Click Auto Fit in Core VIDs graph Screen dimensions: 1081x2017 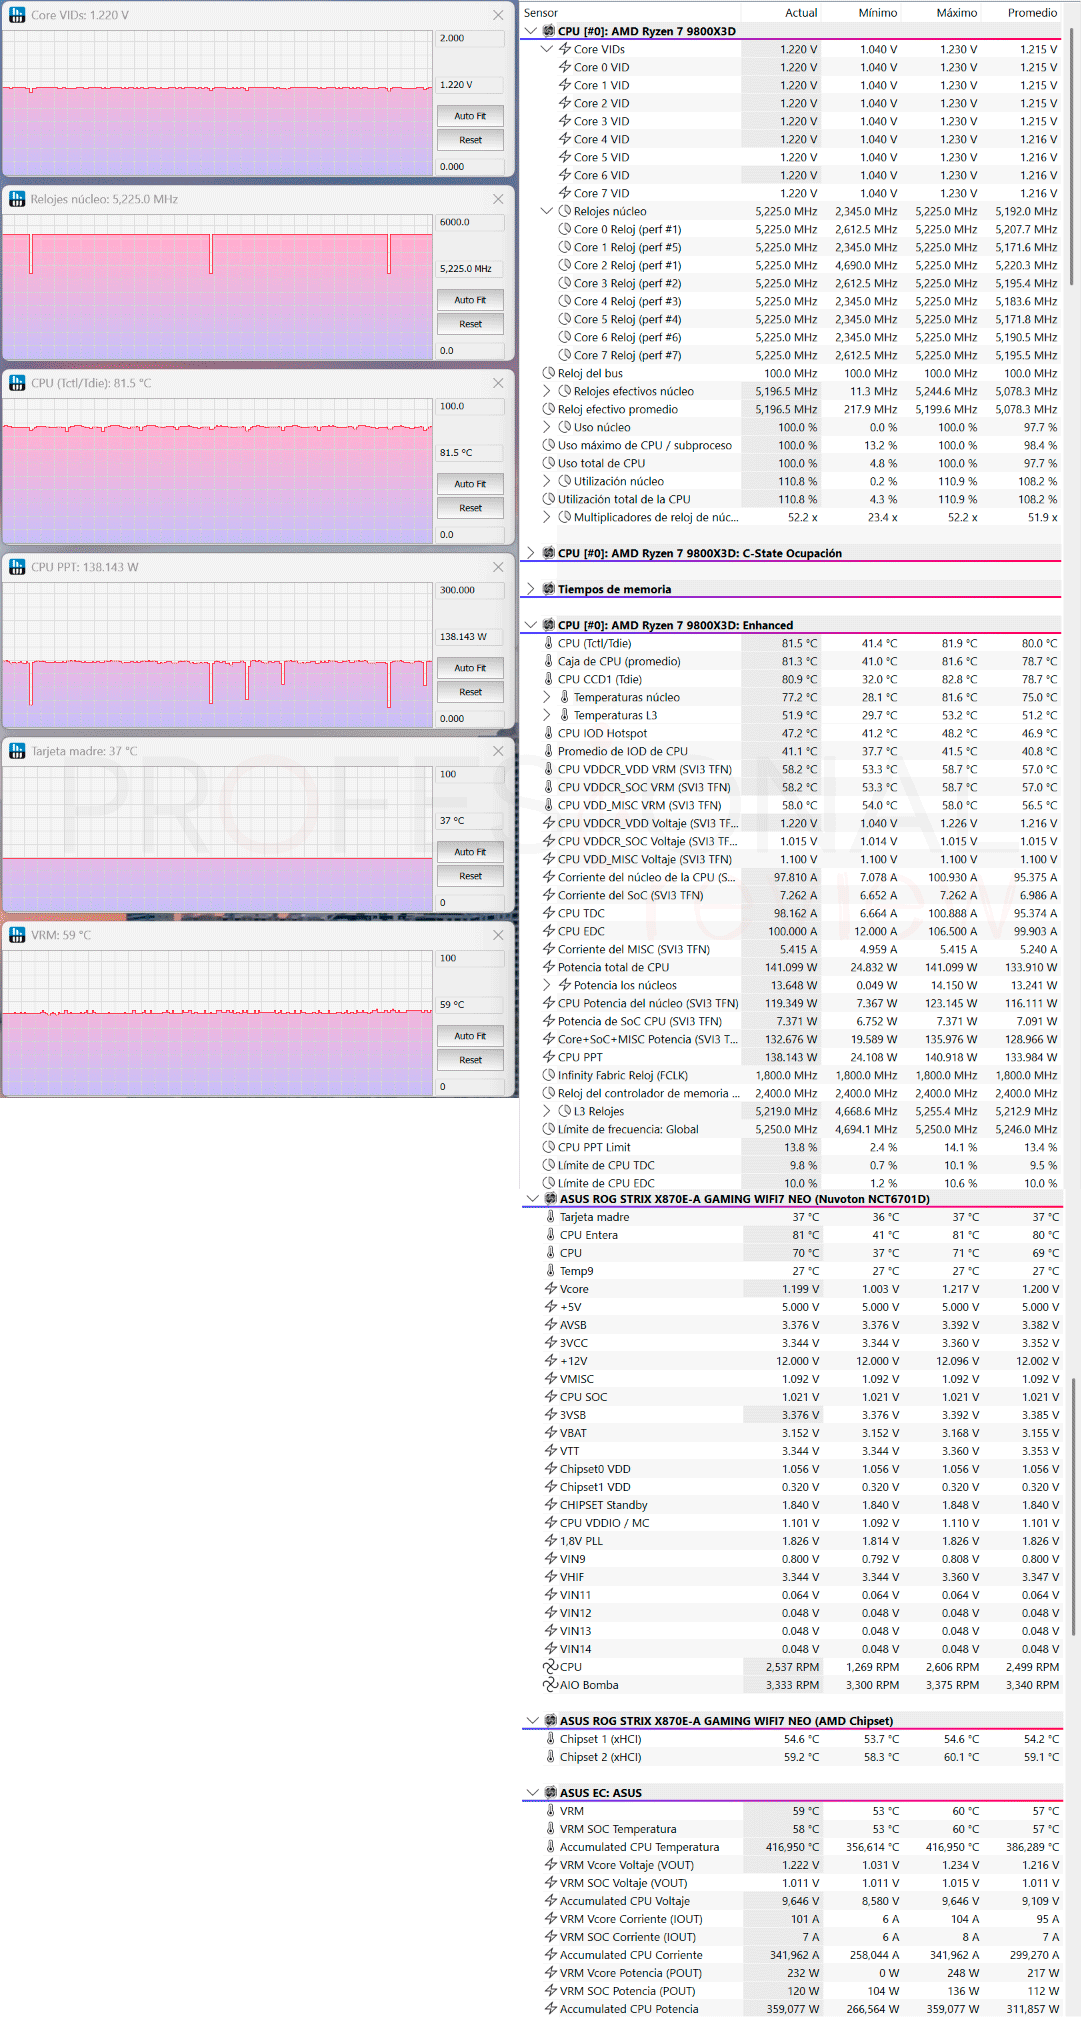(x=470, y=116)
